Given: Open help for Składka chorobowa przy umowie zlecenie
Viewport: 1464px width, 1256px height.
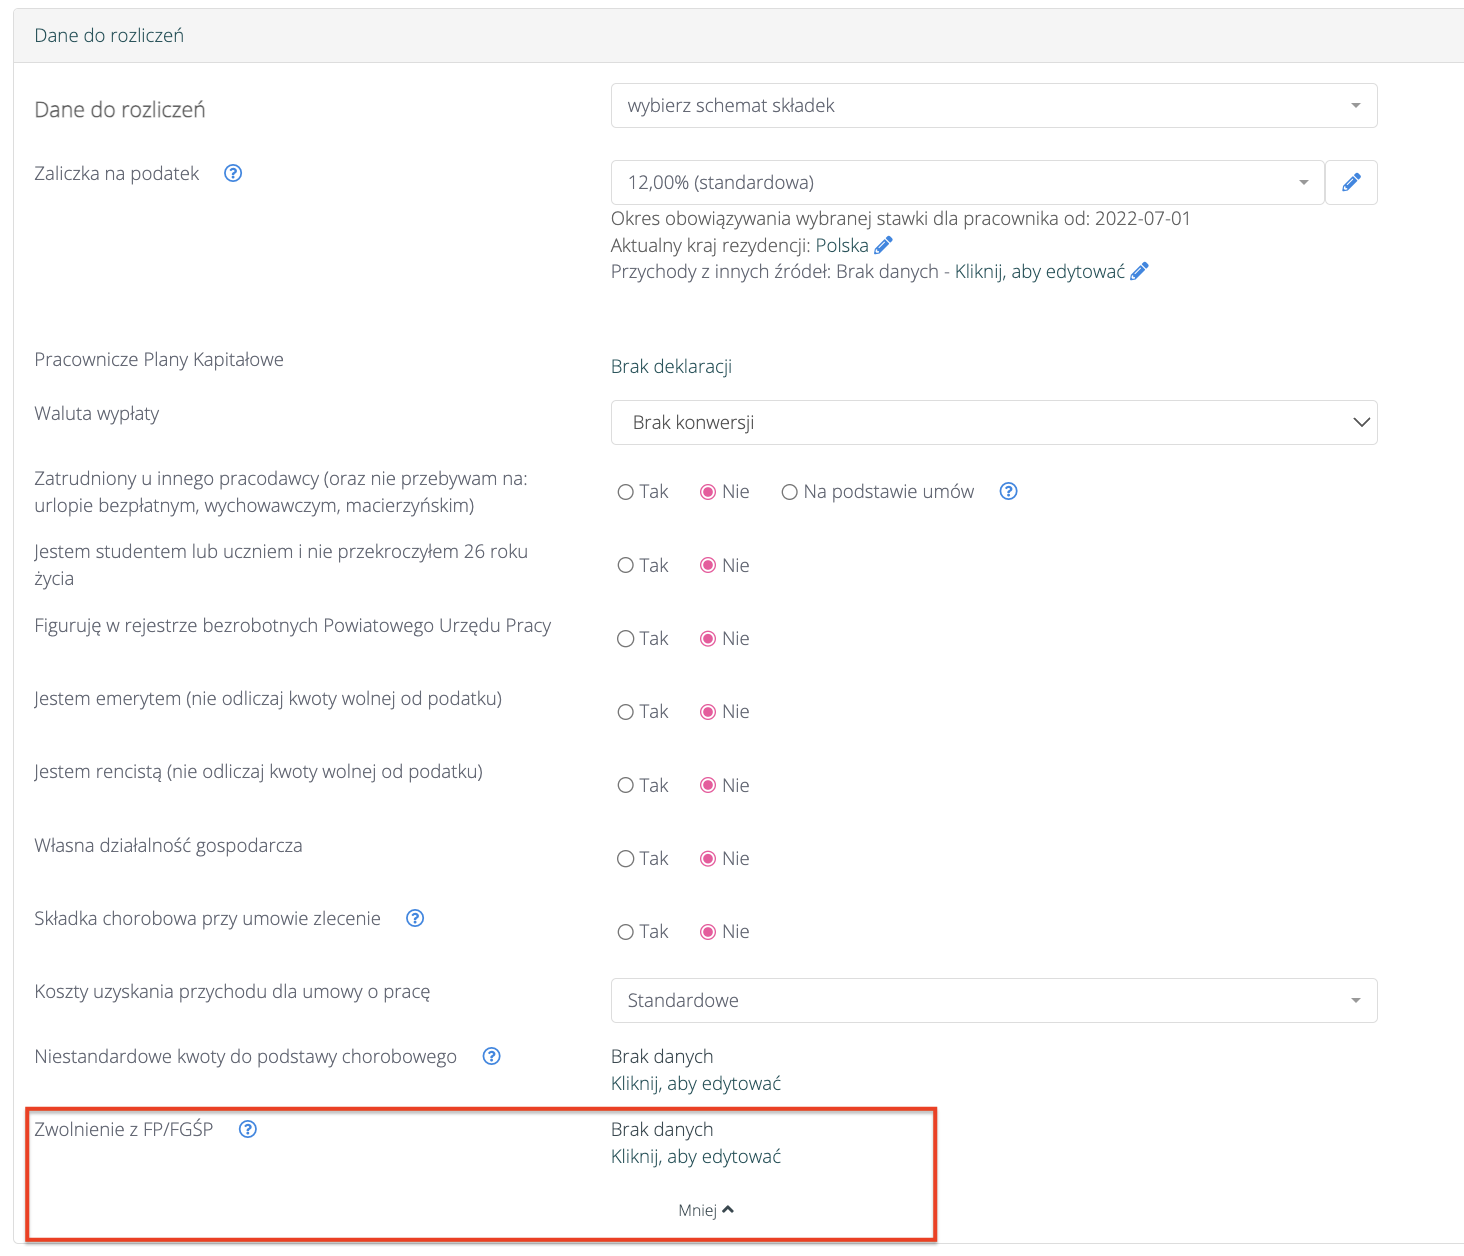Looking at the screenshot, I should (x=415, y=918).
